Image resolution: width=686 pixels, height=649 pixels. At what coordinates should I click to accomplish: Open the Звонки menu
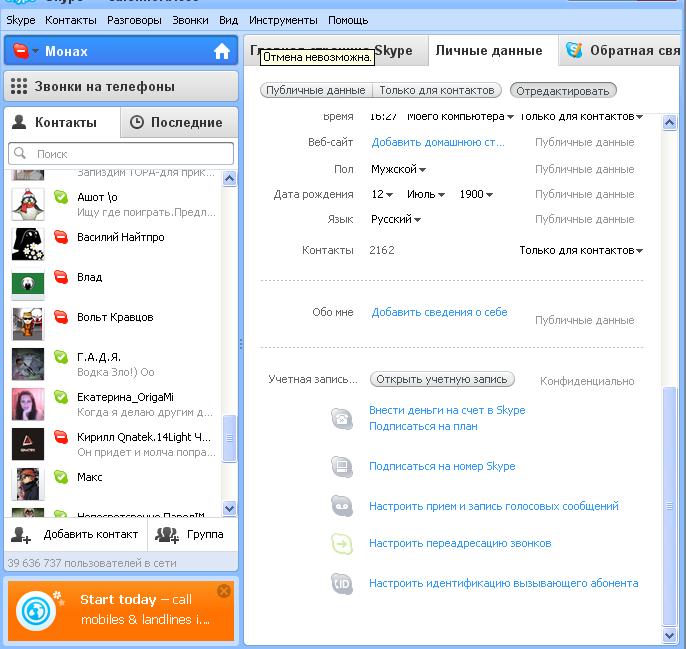[190, 20]
